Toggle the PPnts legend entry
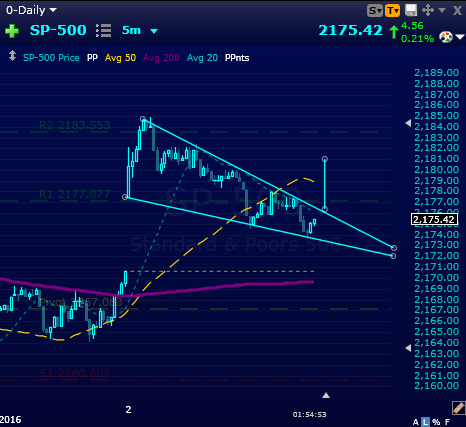Screen dimensions: 466x427 click(x=237, y=58)
